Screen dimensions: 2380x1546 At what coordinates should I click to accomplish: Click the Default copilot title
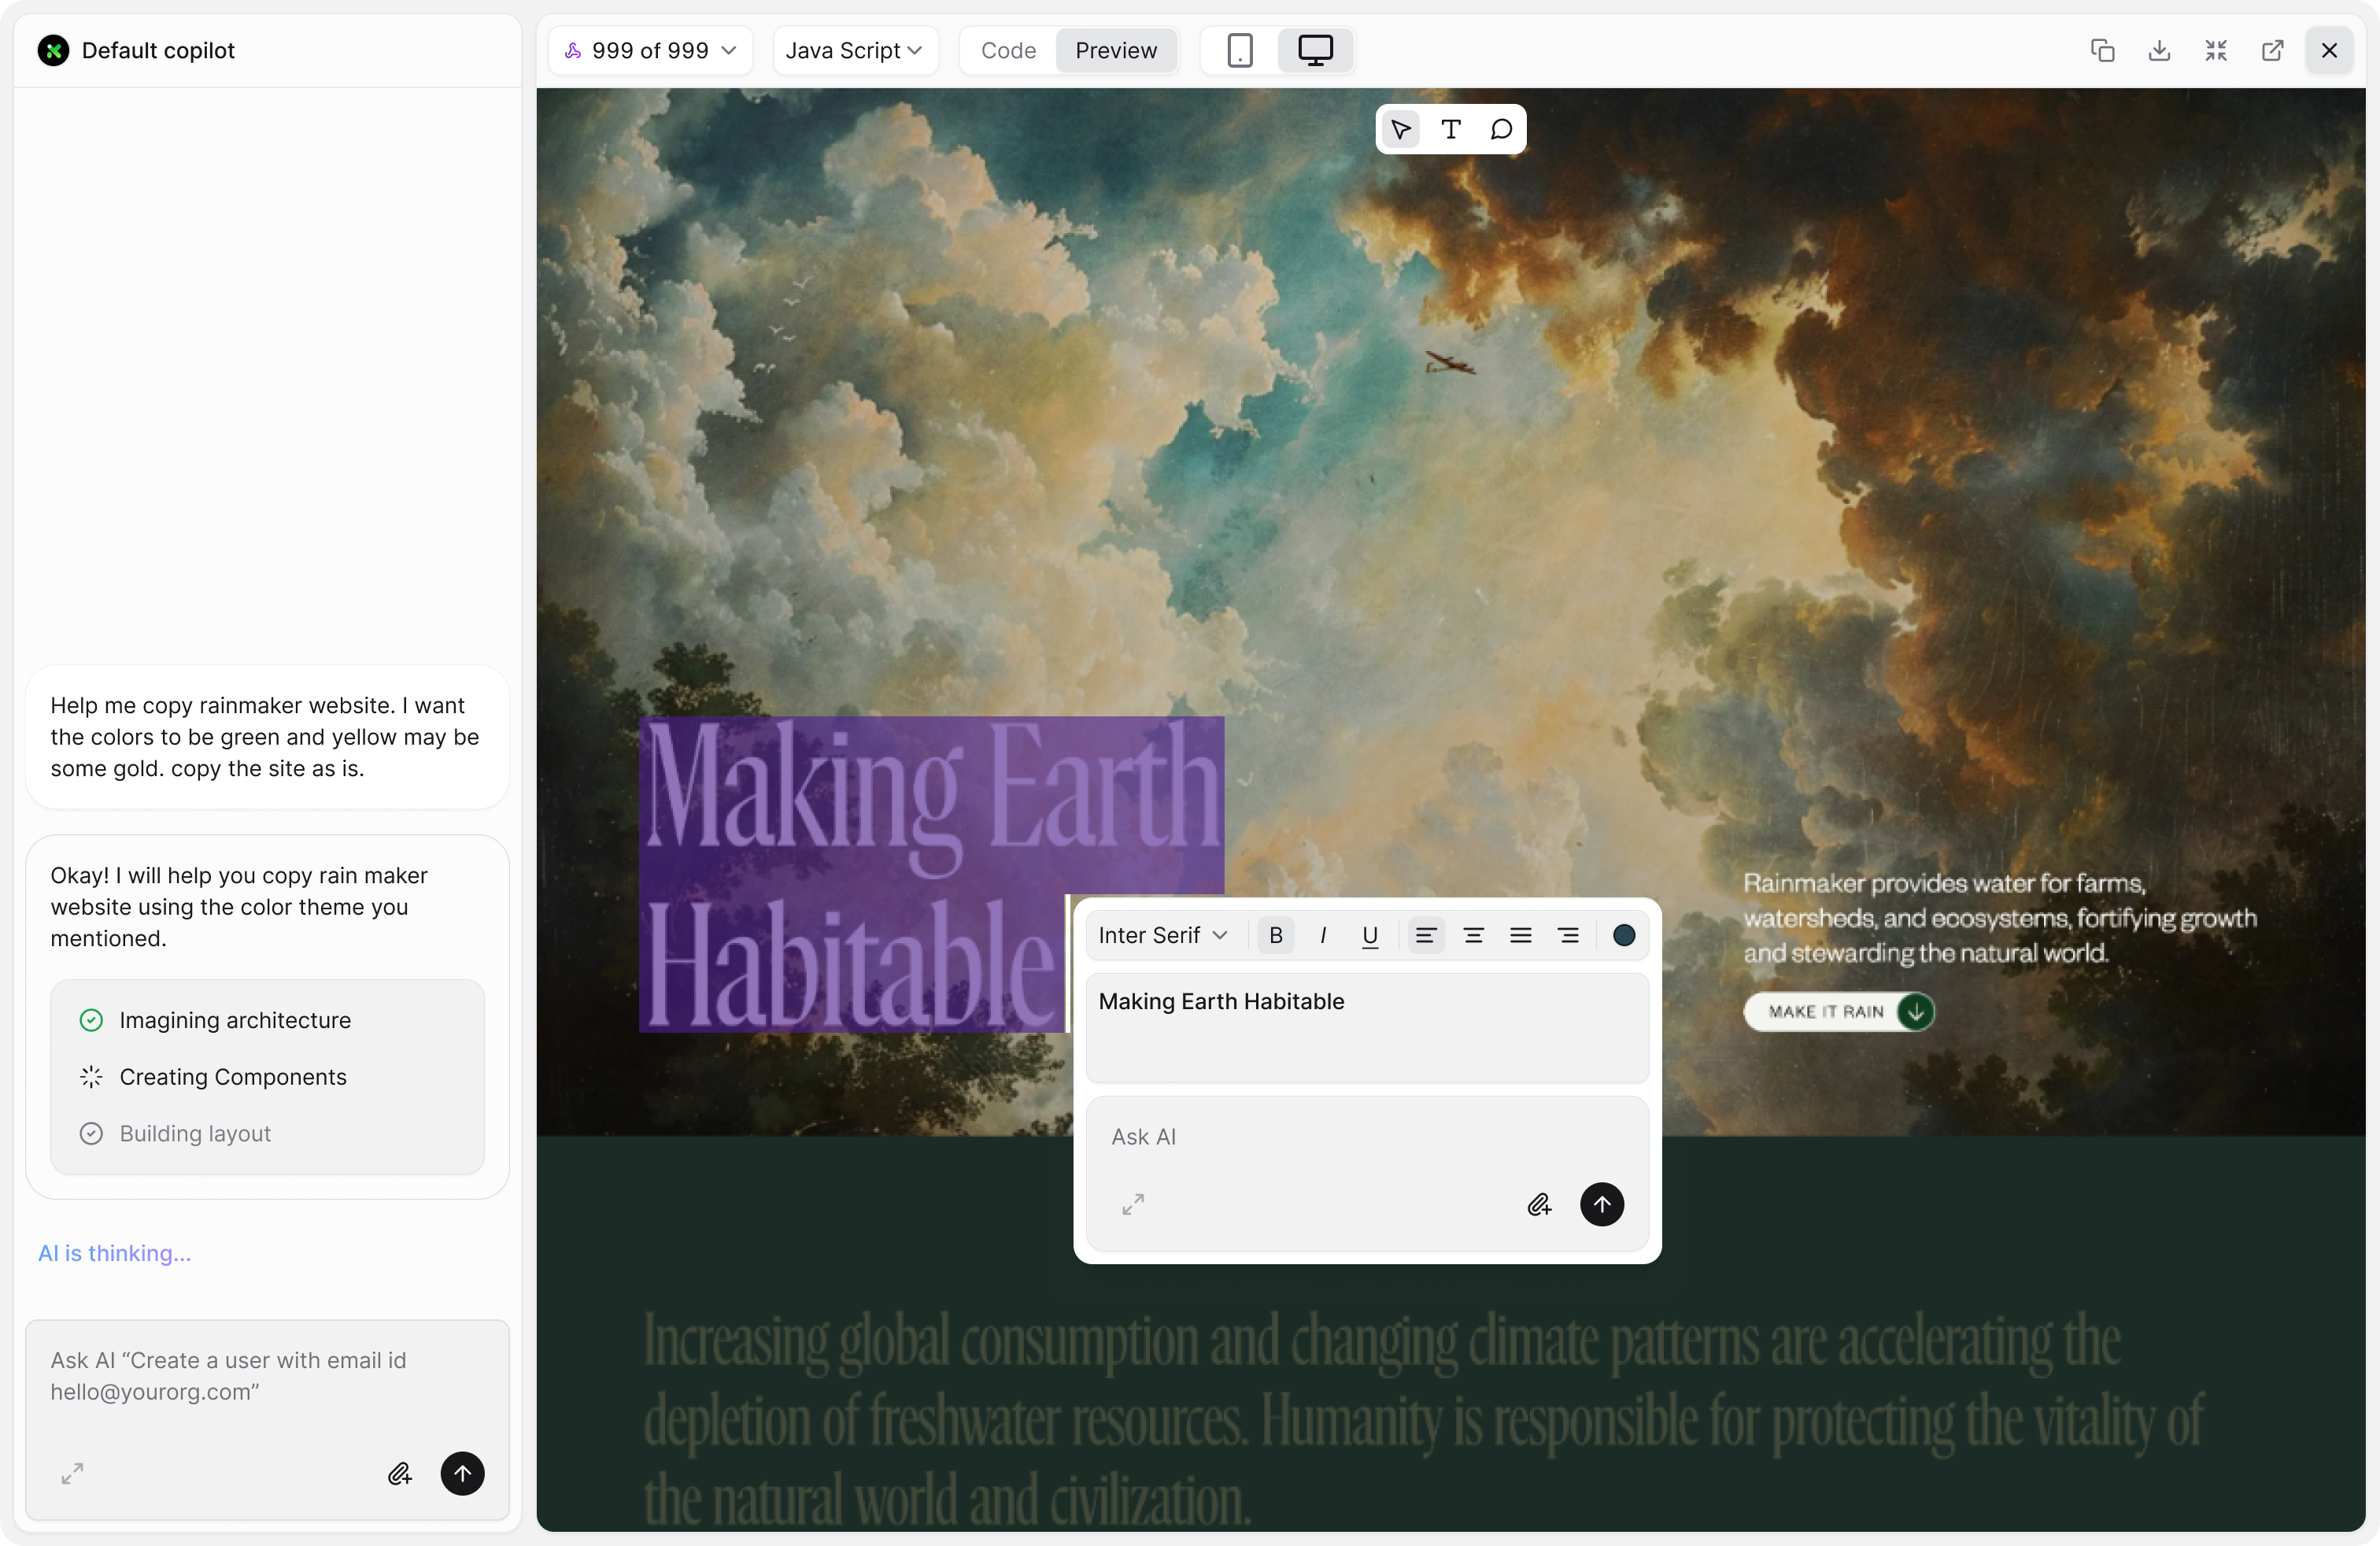coord(158,50)
